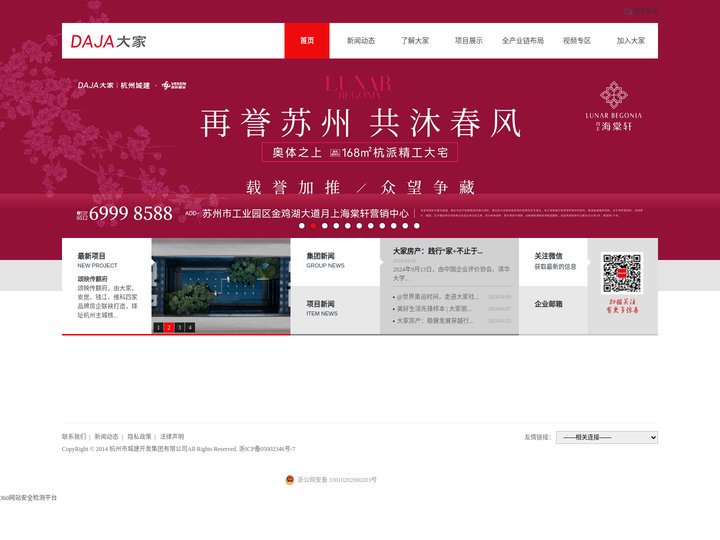Select the first banner carousel dot
Image resolution: width=720 pixels, height=540 pixels.
302,226
